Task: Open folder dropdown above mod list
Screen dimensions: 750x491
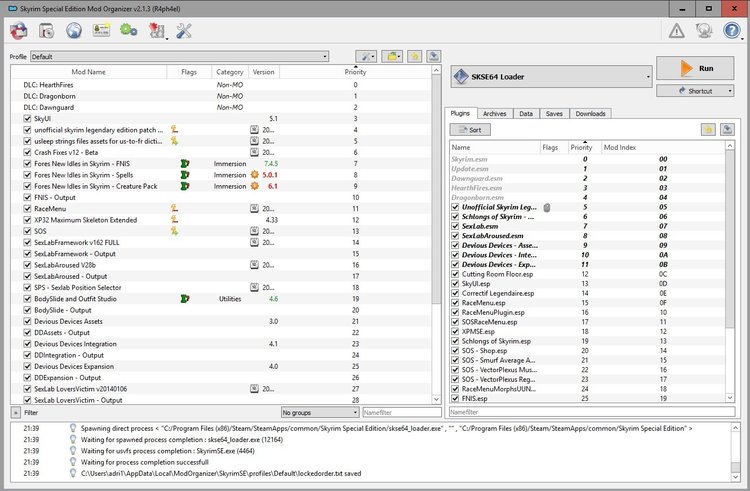Action: tap(392, 56)
